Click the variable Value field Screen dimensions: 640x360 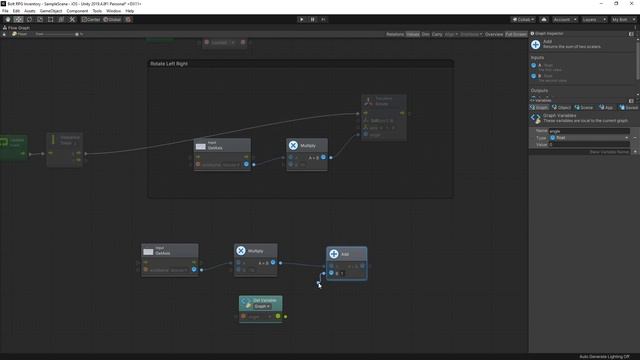[589, 144]
